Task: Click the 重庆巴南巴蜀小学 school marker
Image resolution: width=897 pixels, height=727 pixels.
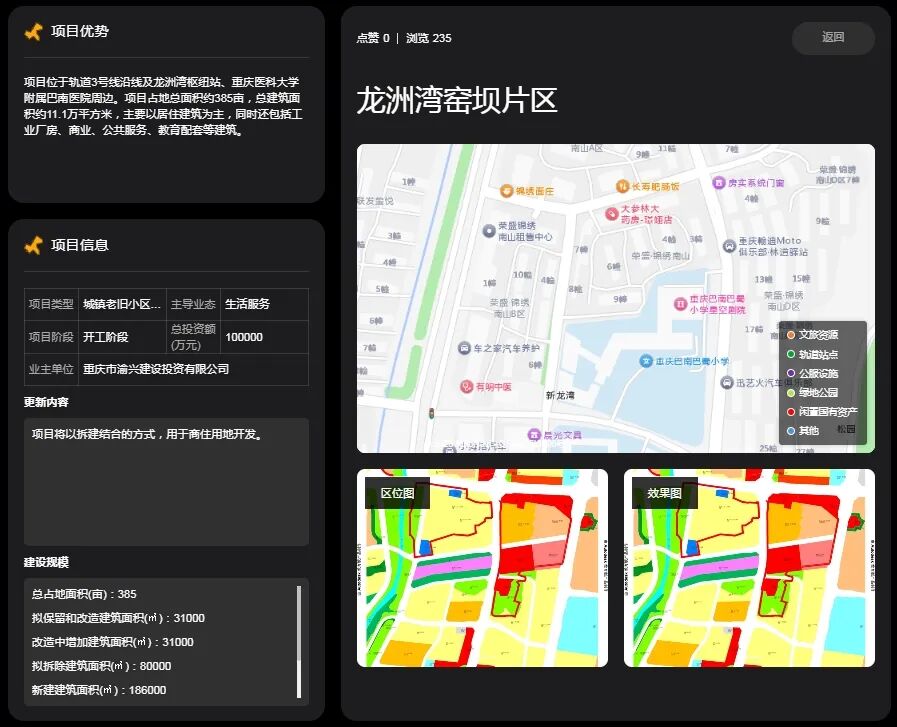Action: (646, 361)
